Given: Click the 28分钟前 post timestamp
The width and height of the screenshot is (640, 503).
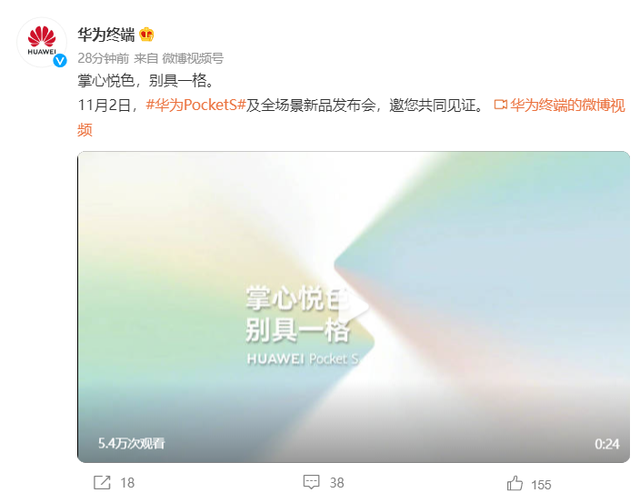Looking at the screenshot, I should (x=103, y=58).
